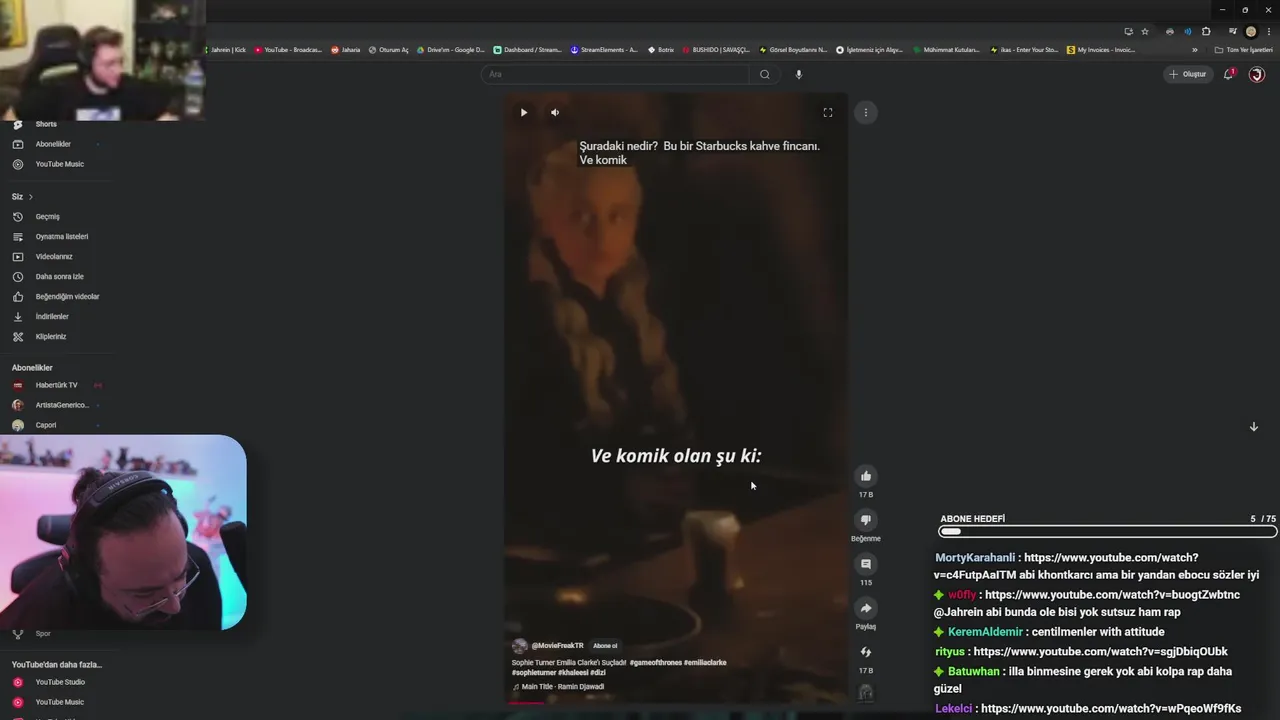Open the Botrix bookmark

661,50
